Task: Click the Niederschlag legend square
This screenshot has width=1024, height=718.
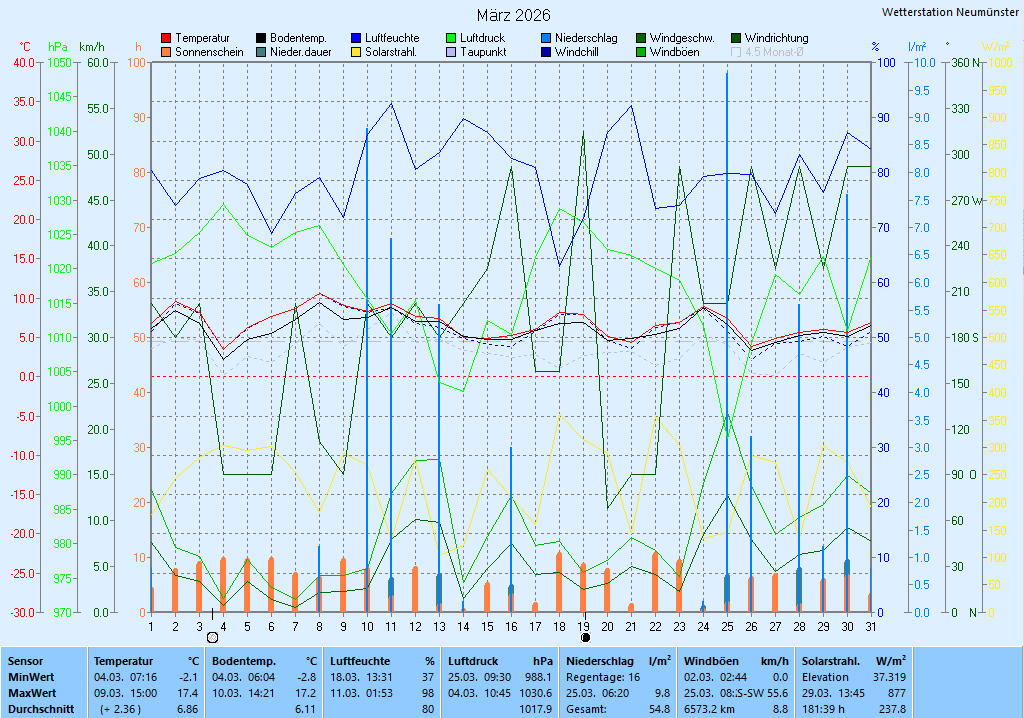Action: (x=546, y=38)
